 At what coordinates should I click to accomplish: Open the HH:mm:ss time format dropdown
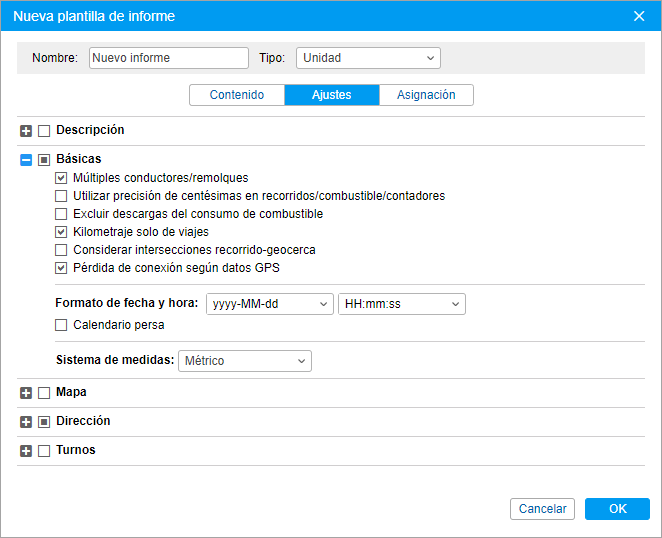click(x=402, y=304)
